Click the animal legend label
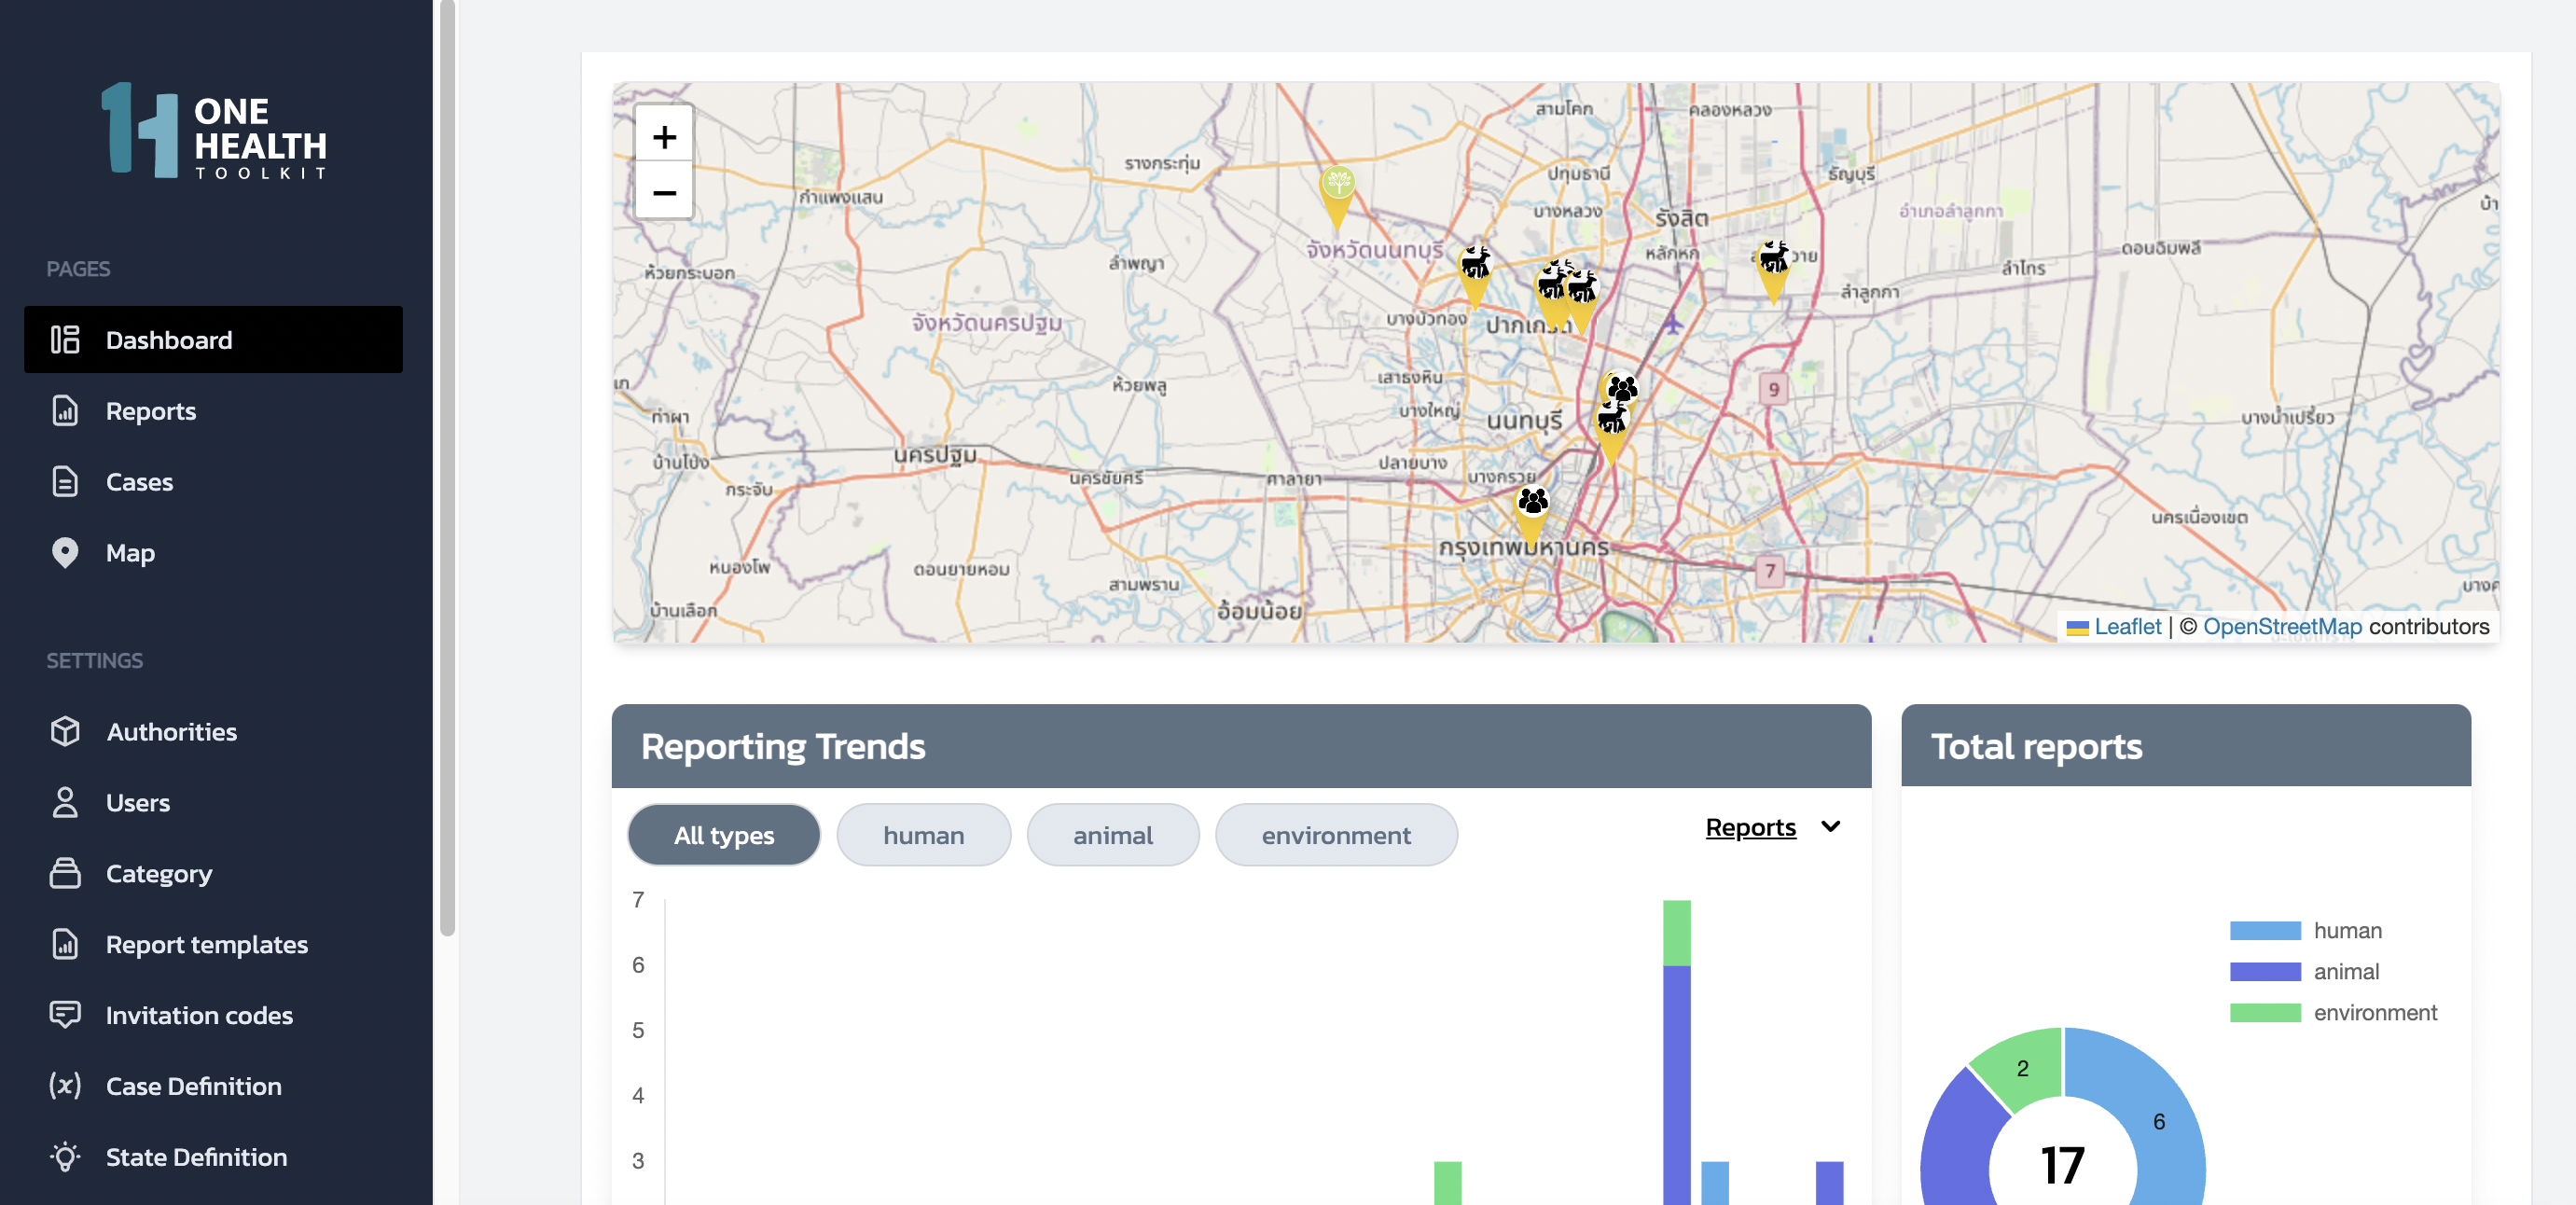Viewport: 2576px width, 1205px height. click(x=2346, y=971)
